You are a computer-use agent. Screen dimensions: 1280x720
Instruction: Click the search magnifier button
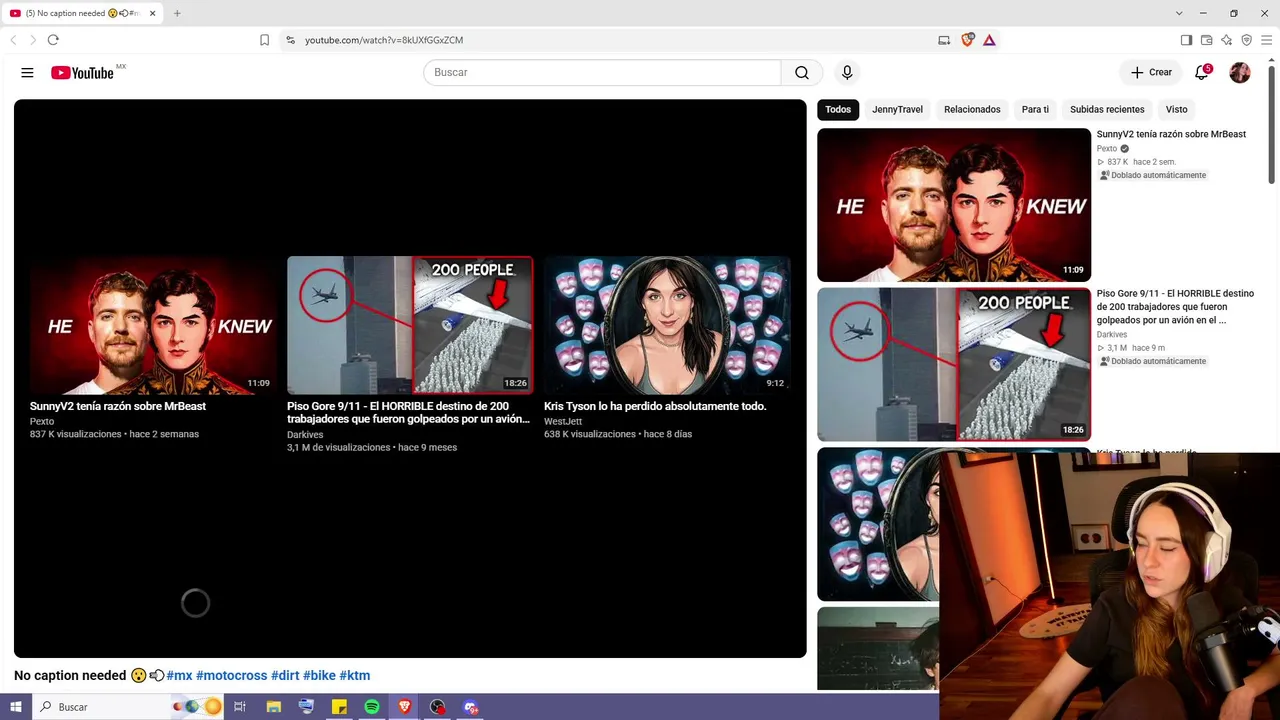[802, 72]
